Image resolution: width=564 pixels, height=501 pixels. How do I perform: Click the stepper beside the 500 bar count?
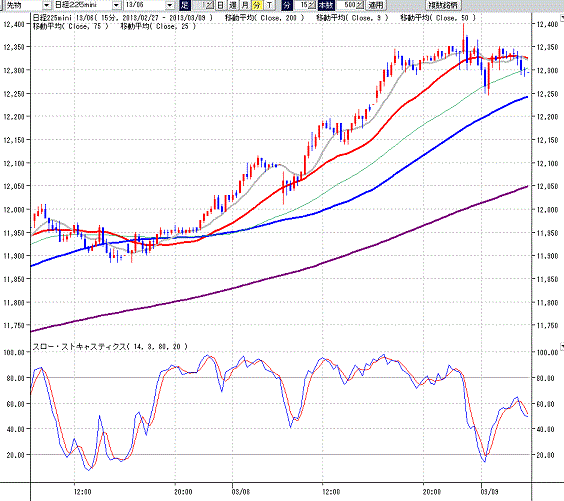360,5
